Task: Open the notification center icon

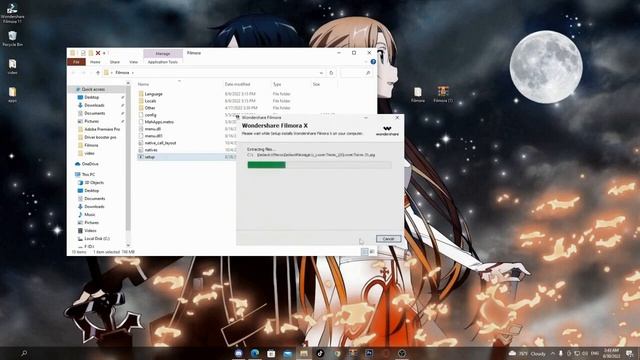Action: [x=630, y=353]
